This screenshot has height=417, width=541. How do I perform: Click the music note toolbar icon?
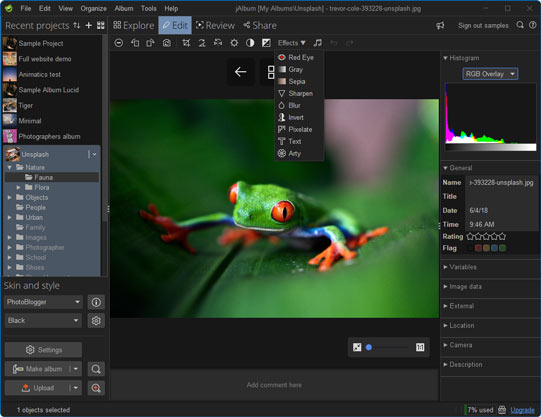point(317,43)
